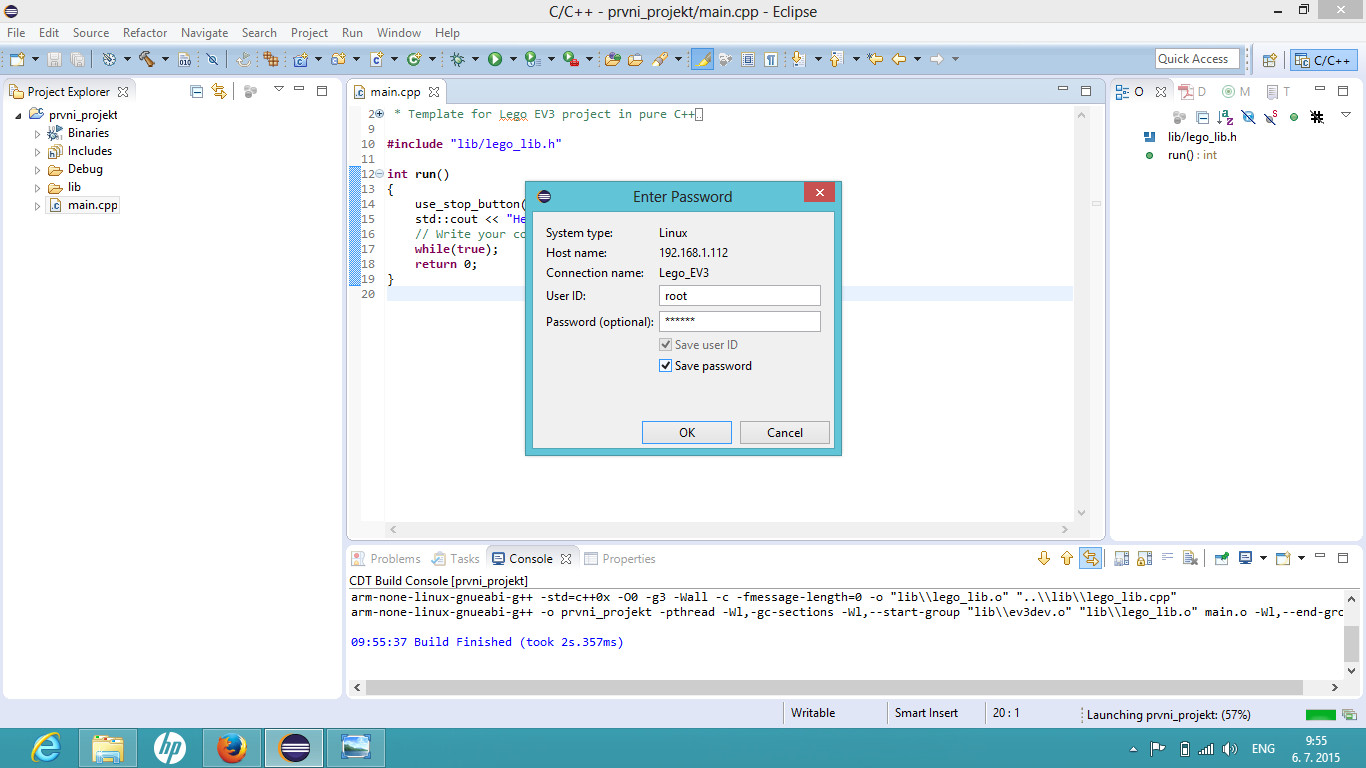Click the alphabetical Sort icon in Outline
The height and width of the screenshot is (768, 1366).
point(1225,117)
